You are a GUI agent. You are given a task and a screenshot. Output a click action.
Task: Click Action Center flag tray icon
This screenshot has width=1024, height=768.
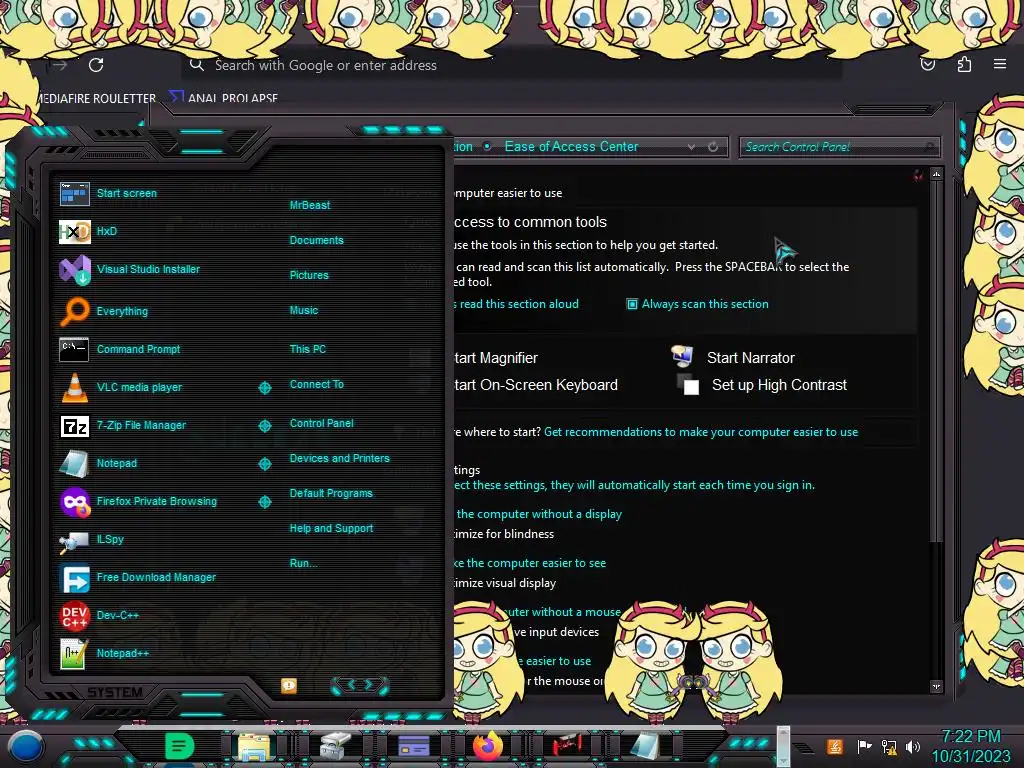[x=864, y=746]
